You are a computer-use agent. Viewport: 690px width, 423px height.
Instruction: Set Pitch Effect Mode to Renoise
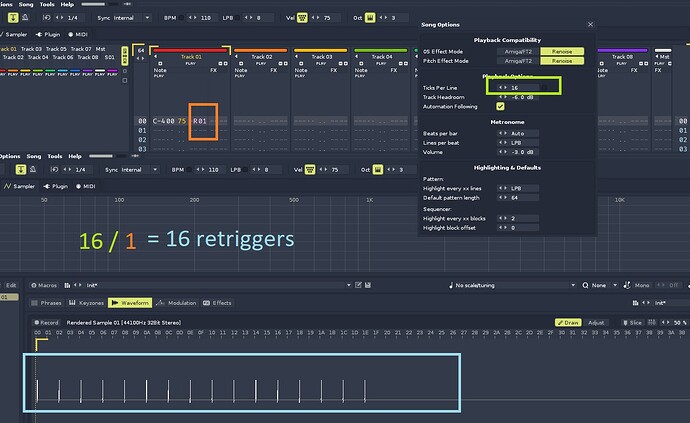562,61
